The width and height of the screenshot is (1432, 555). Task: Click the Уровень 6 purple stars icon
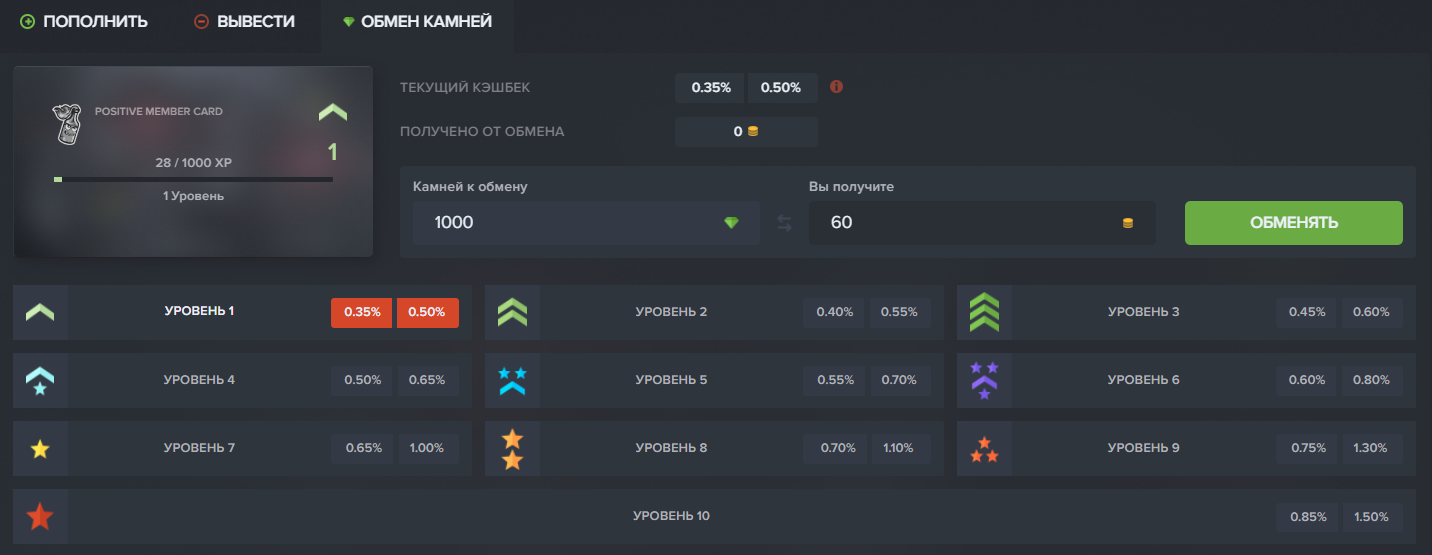[984, 381]
